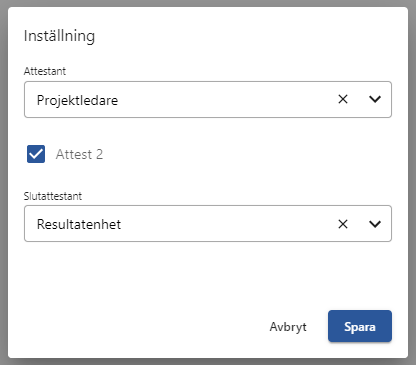Click the Inställning dialog title
This screenshot has width=416, height=365.
(x=59, y=36)
